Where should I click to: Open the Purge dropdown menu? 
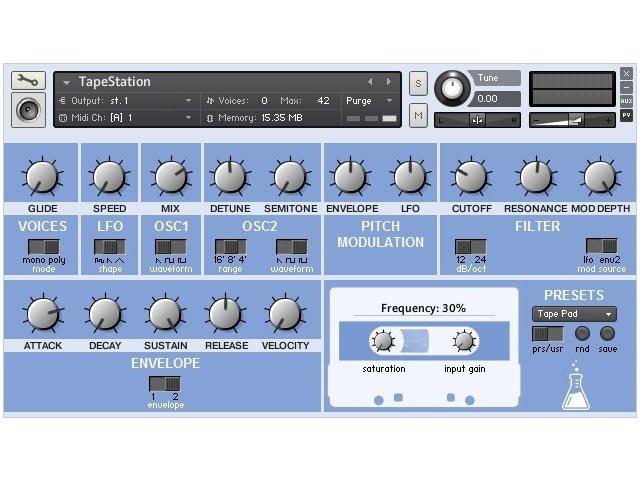[371, 101]
